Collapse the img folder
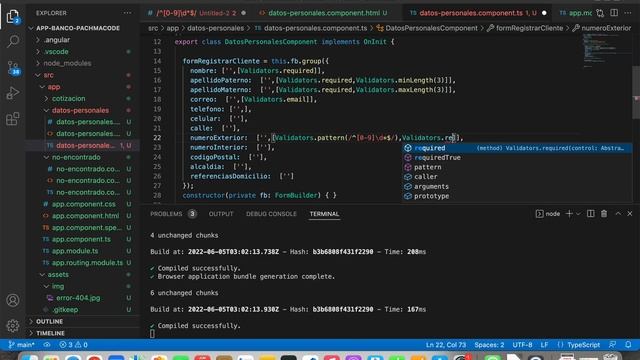640x360 pixels. coord(58,287)
